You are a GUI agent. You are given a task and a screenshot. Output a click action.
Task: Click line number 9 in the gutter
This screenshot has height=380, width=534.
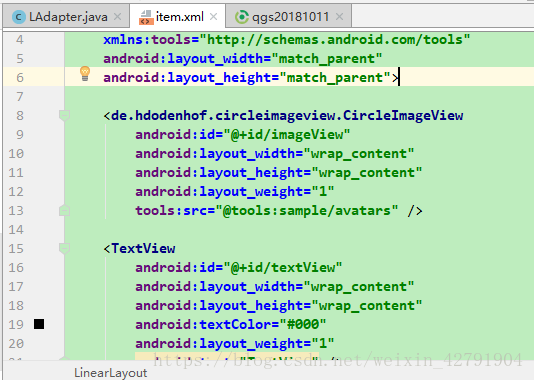click(20, 134)
